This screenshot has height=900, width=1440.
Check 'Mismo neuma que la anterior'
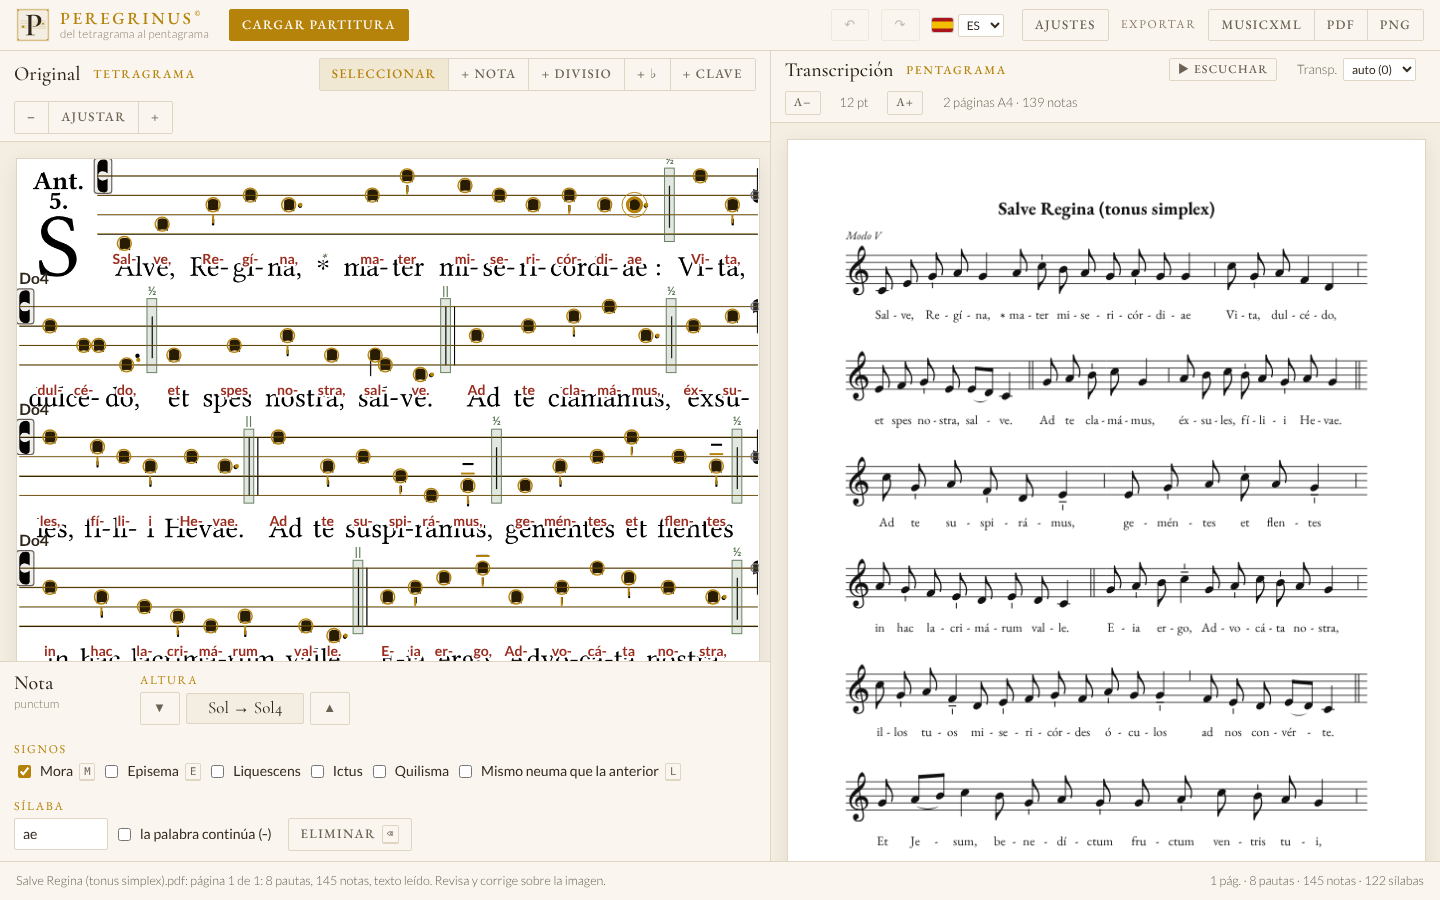point(465,771)
